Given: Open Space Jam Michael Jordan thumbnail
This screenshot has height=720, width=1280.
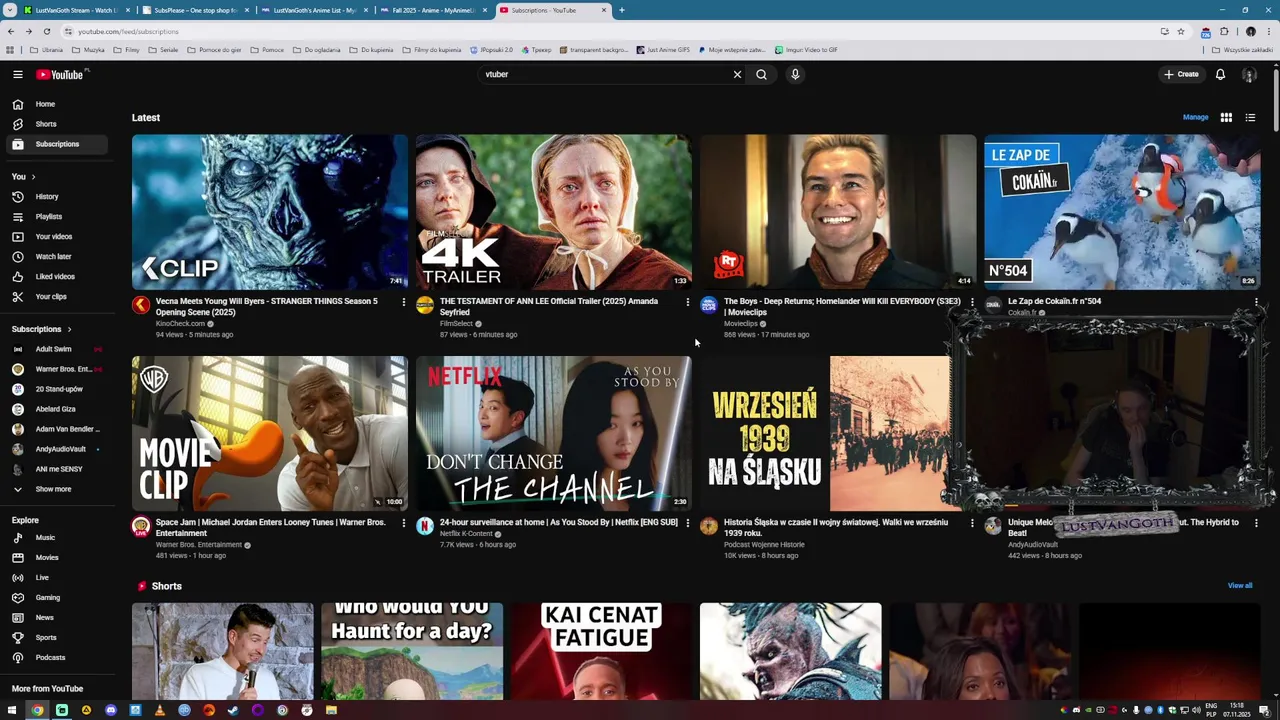Looking at the screenshot, I should [270, 433].
